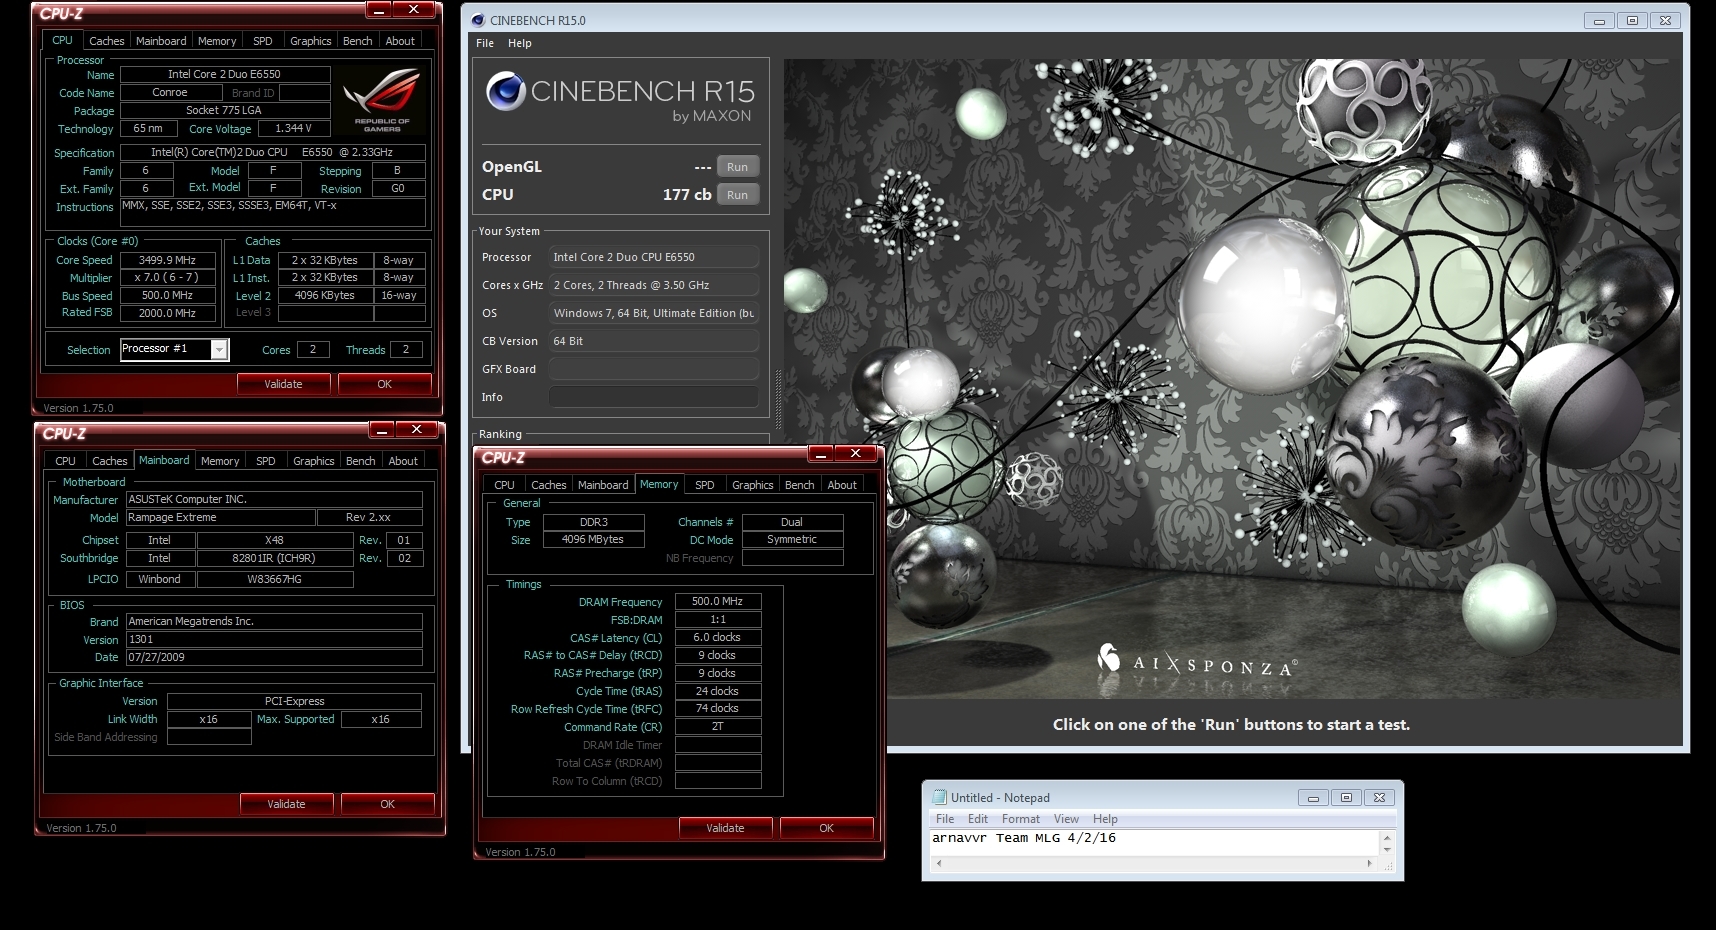Click Cinebench Info field
Image resolution: width=1716 pixels, height=930 pixels.
654,397
